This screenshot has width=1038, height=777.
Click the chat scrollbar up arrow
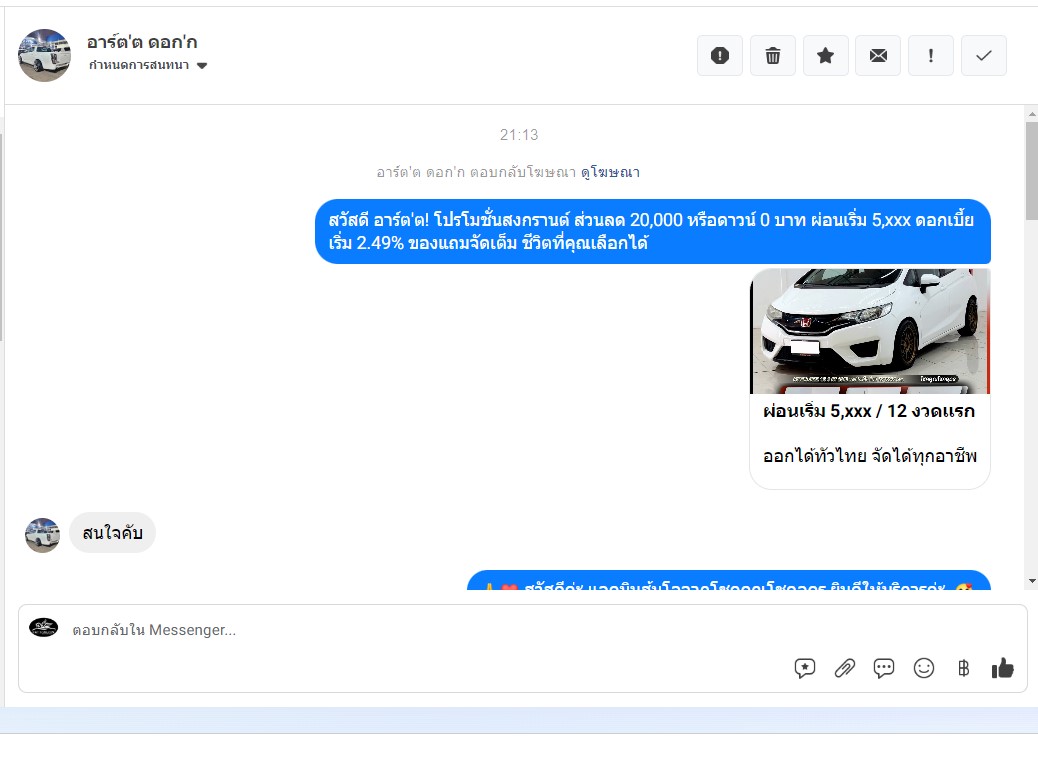[x=1032, y=114]
